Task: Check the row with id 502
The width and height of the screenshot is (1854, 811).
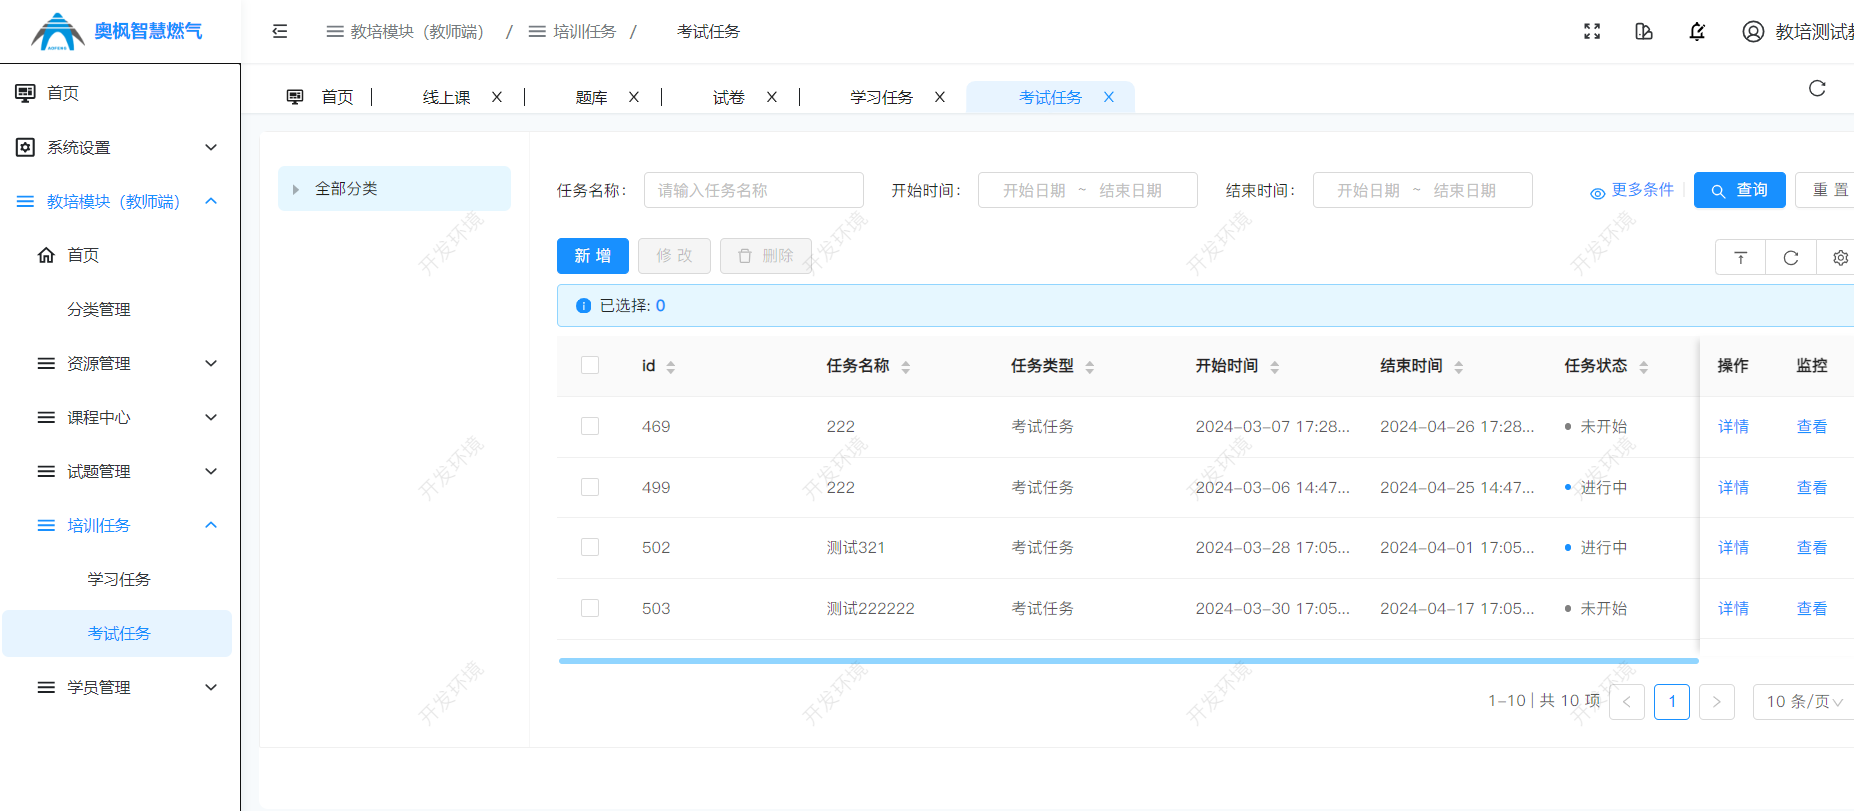Action: [590, 547]
